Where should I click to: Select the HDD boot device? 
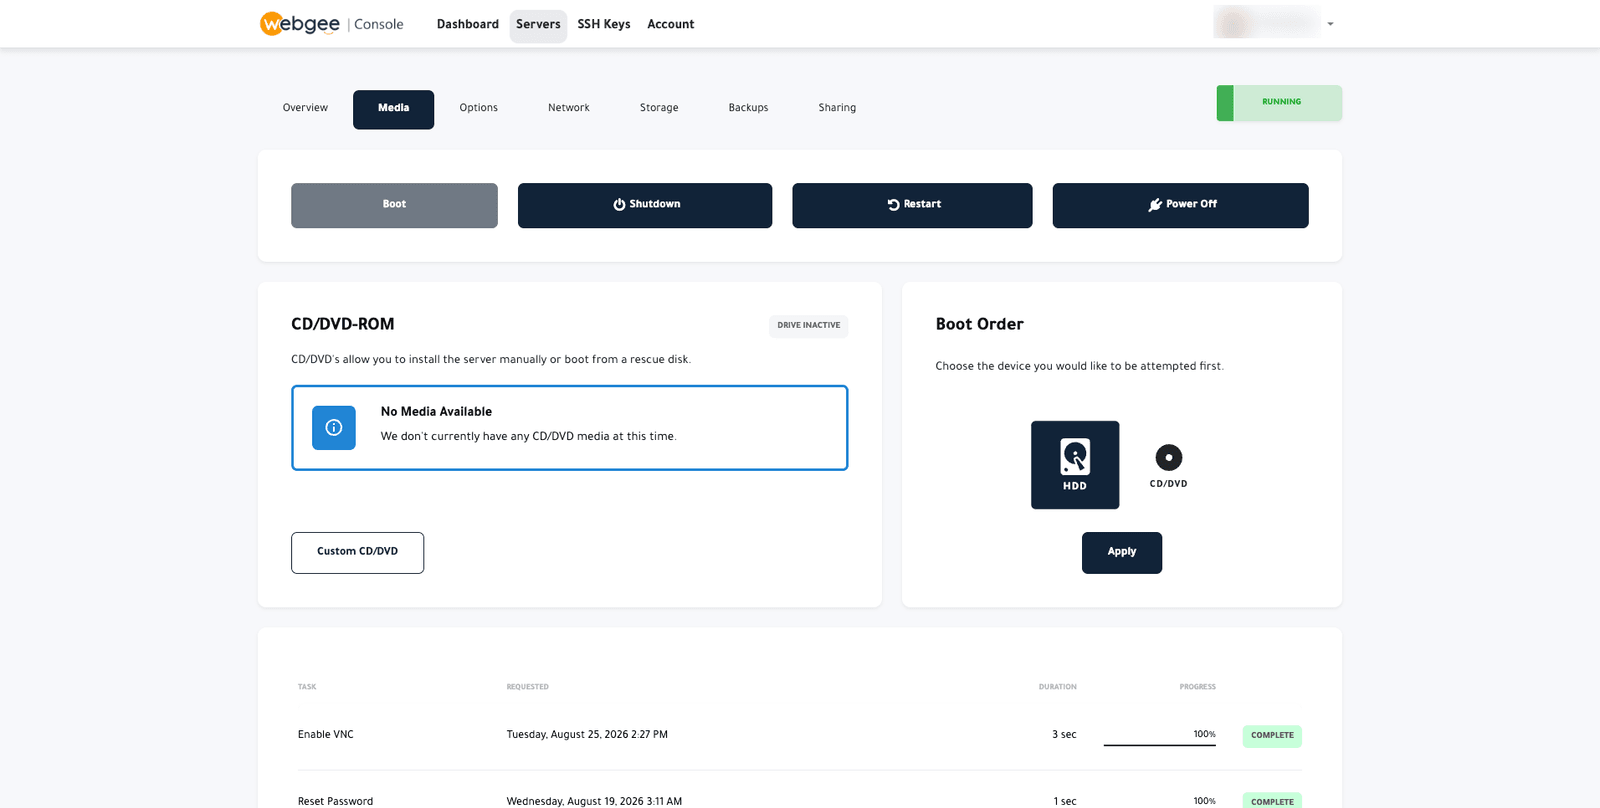[1075, 465]
